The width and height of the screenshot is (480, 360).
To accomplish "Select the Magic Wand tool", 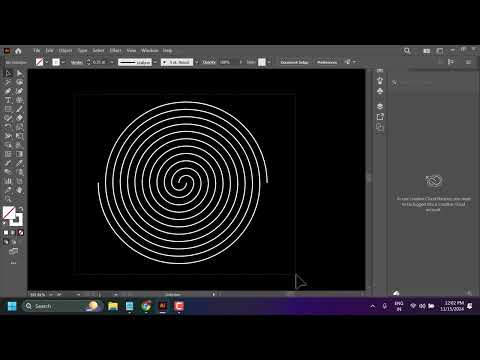I will point(8,82).
